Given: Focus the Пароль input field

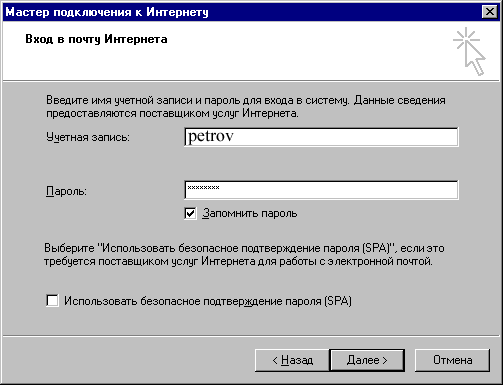Looking at the screenshot, I should click(321, 190).
